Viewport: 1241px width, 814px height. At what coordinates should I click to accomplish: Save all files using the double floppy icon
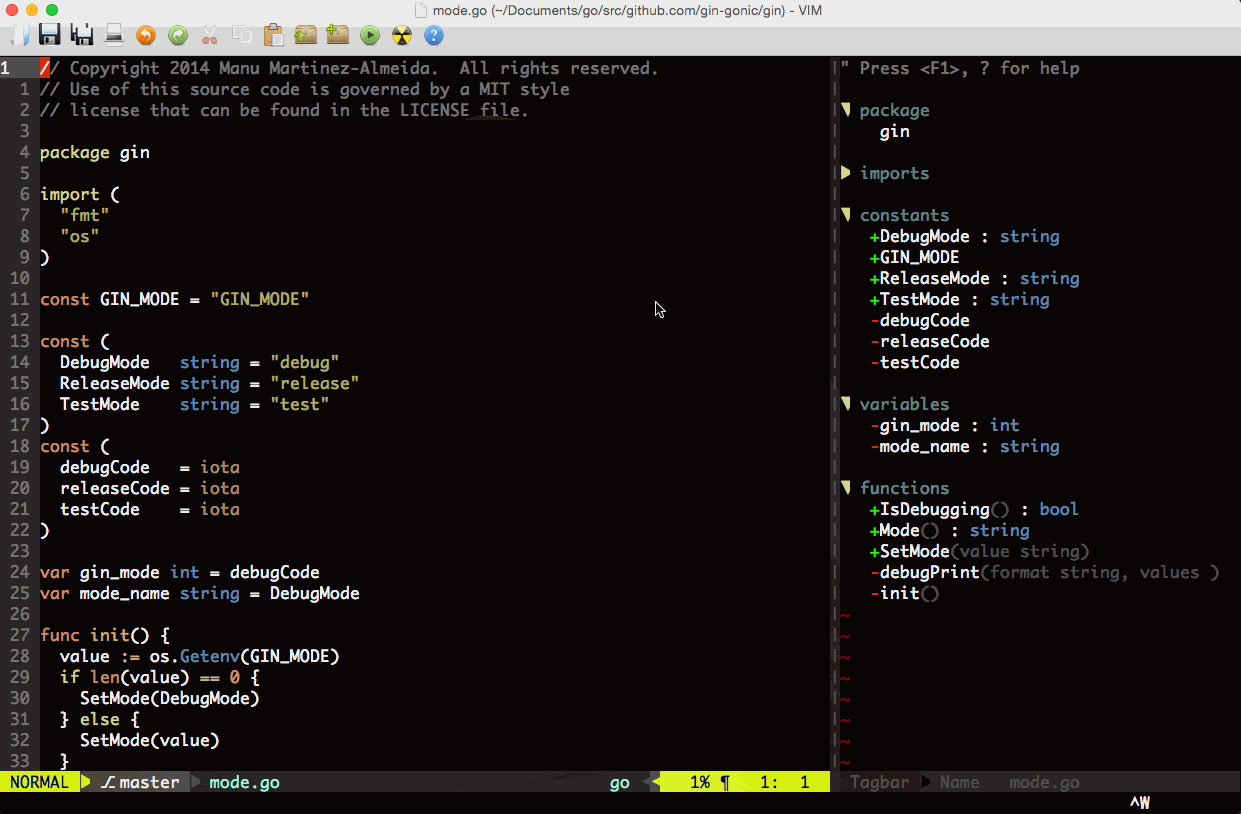coord(82,36)
